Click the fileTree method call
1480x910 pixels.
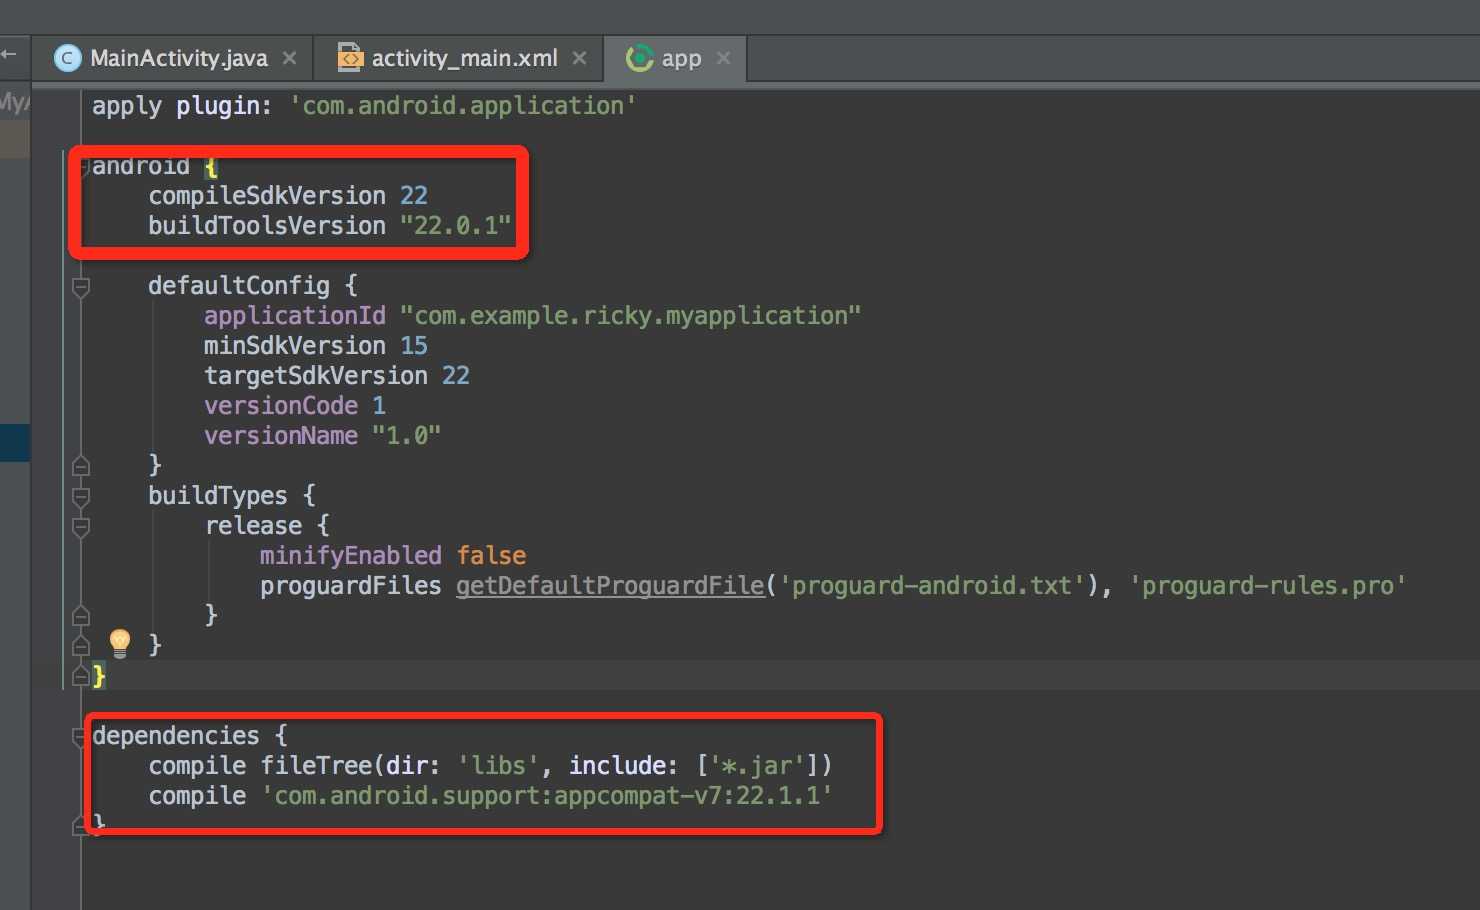point(316,765)
